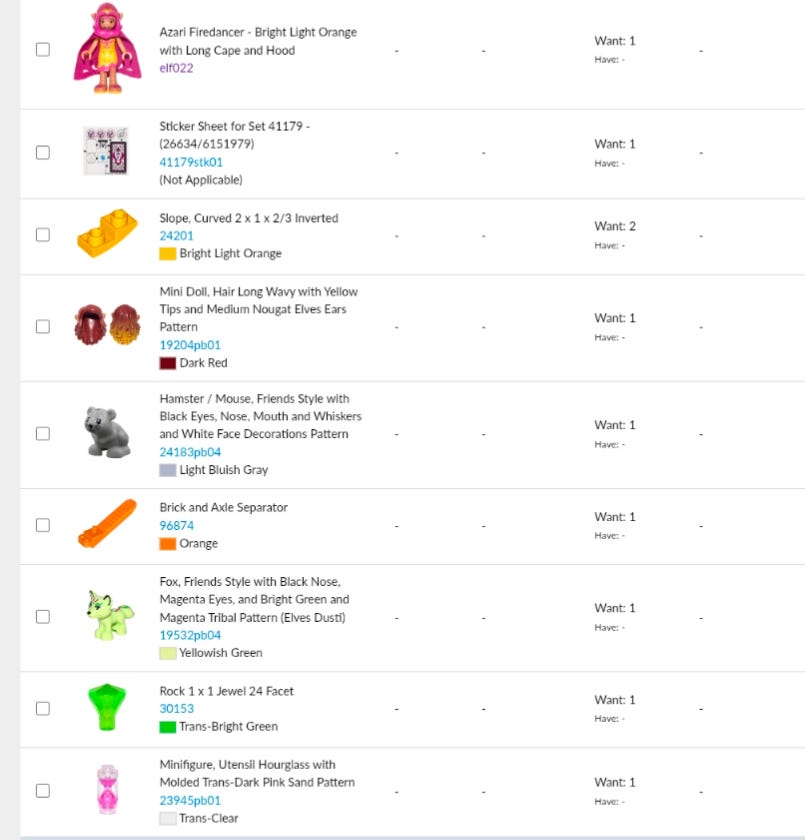Open the dark red wavy hair image
Screen dimensions: 805x840
(x=106, y=326)
